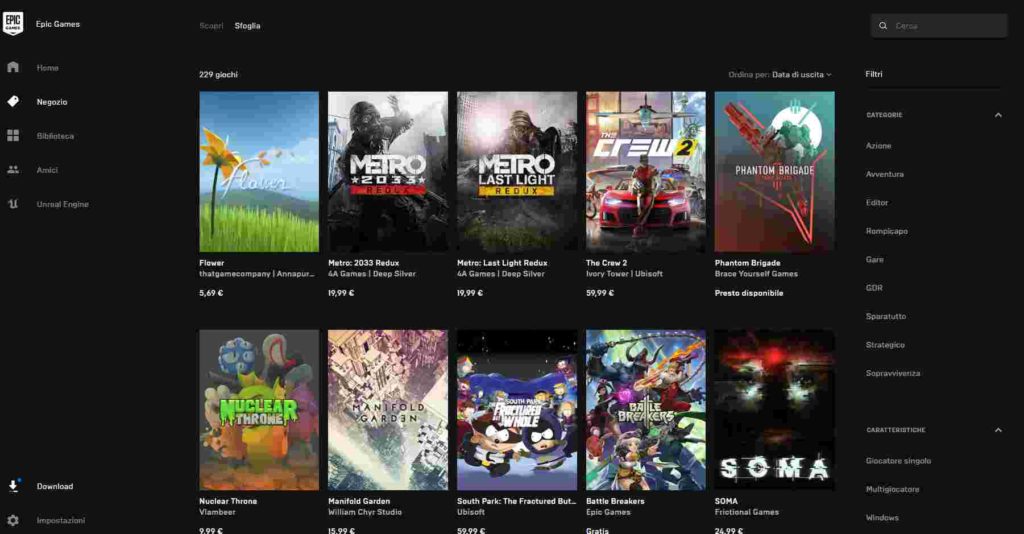Open the South Park Fractured But Whole cover
This screenshot has width=1024, height=534.
pos(517,410)
